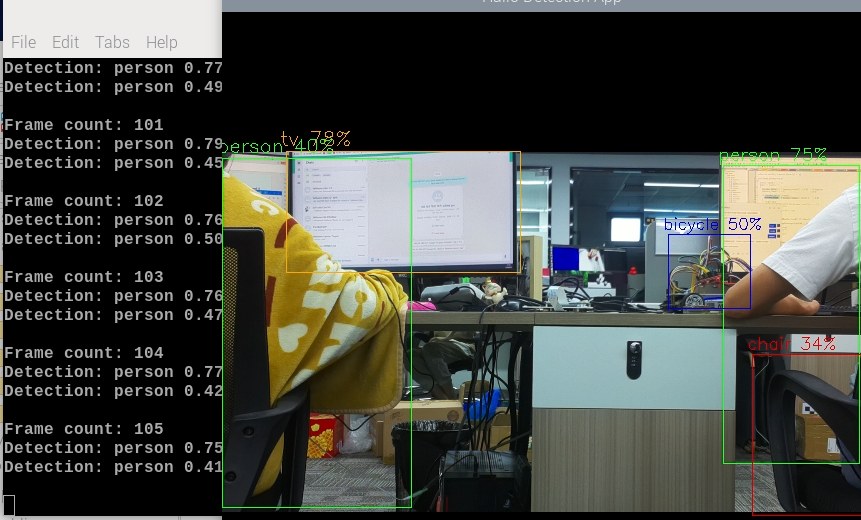The image size is (861, 520).
Task: Open the Tabs menu in the terminal
Action: click(x=112, y=42)
